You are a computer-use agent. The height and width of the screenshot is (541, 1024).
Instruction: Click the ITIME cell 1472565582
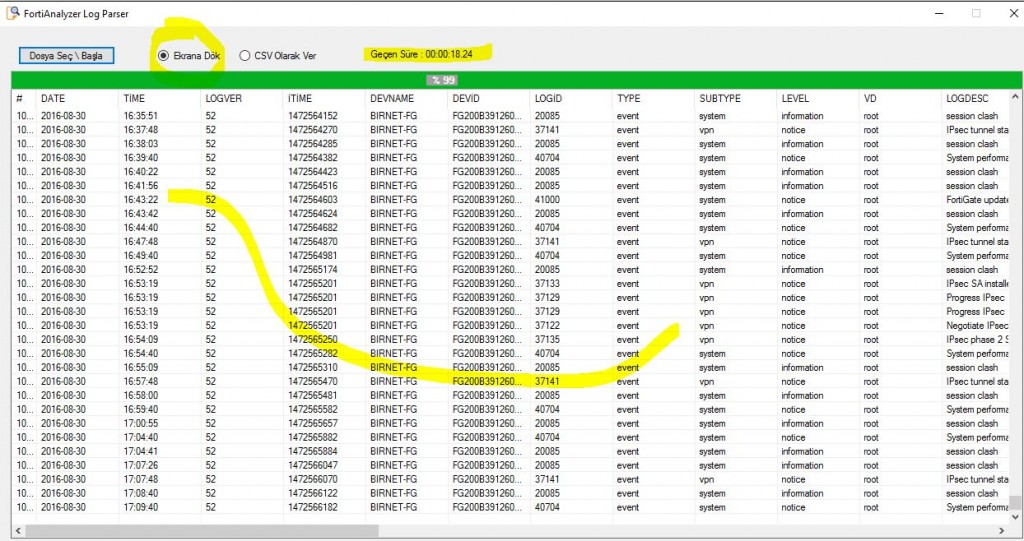pyautogui.click(x=313, y=409)
